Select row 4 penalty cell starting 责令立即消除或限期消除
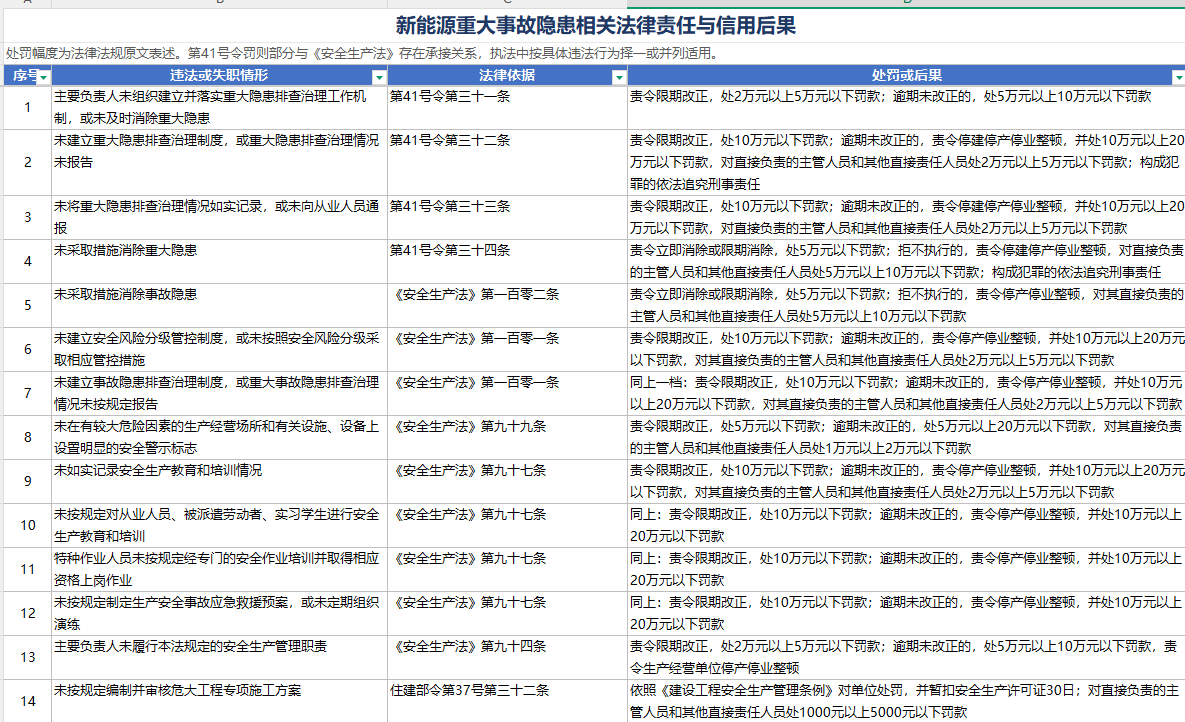This screenshot has width=1185, height=722. point(906,262)
